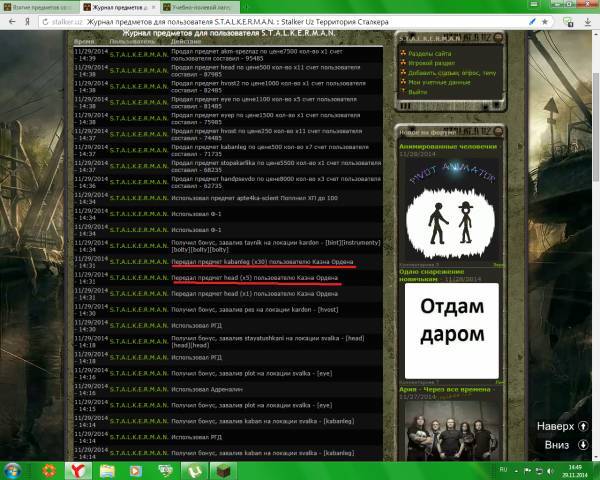Jump to bottom with the Вниз button
The width and height of the screenshot is (600, 480).
[x=566, y=445]
